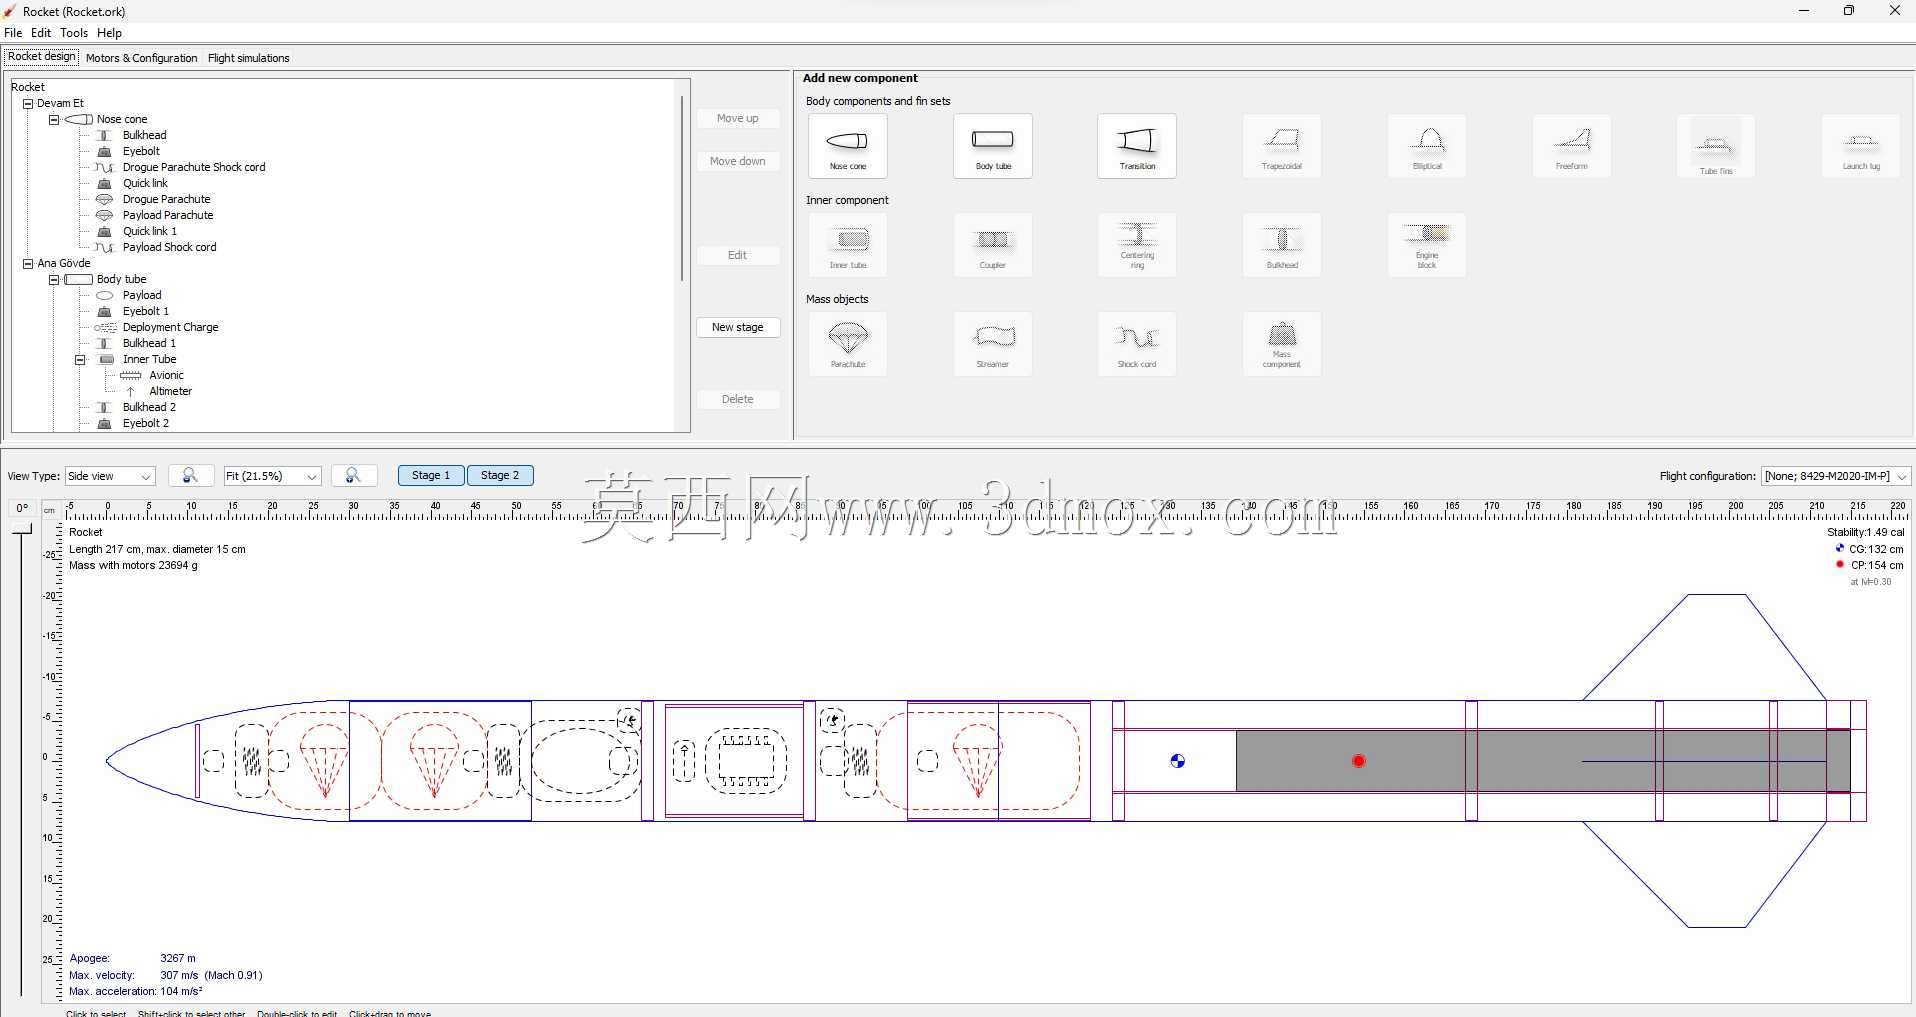Zoom out the rocket view
The height and width of the screenshot is (1017, 1916).
coord(191,476)
